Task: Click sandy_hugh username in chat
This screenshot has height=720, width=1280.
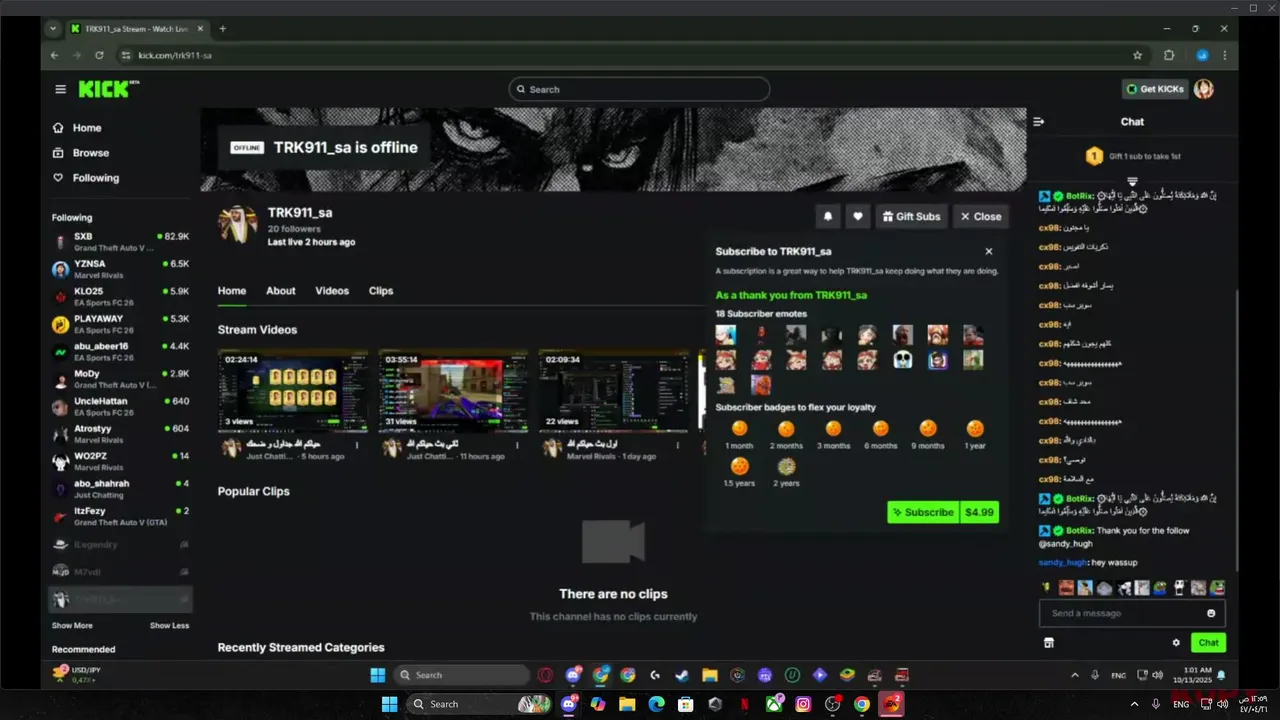Action: [x=1062, y=563]
